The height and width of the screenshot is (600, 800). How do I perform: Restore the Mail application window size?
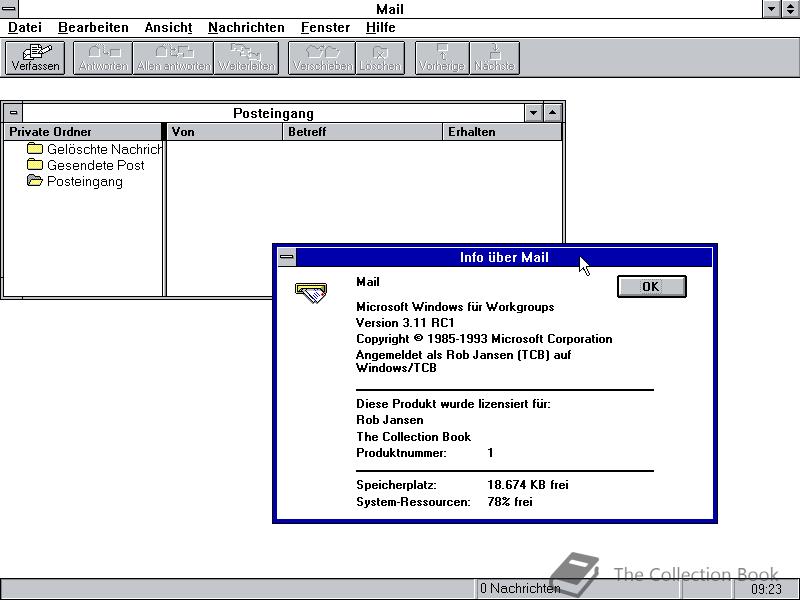click(x=790, y=9)
